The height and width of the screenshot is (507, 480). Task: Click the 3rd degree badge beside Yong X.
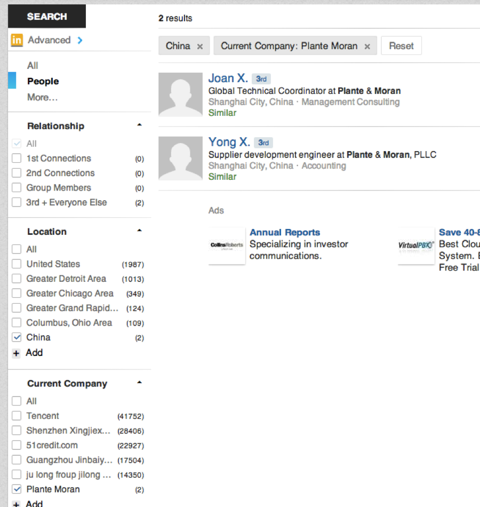tap(263, 143)
